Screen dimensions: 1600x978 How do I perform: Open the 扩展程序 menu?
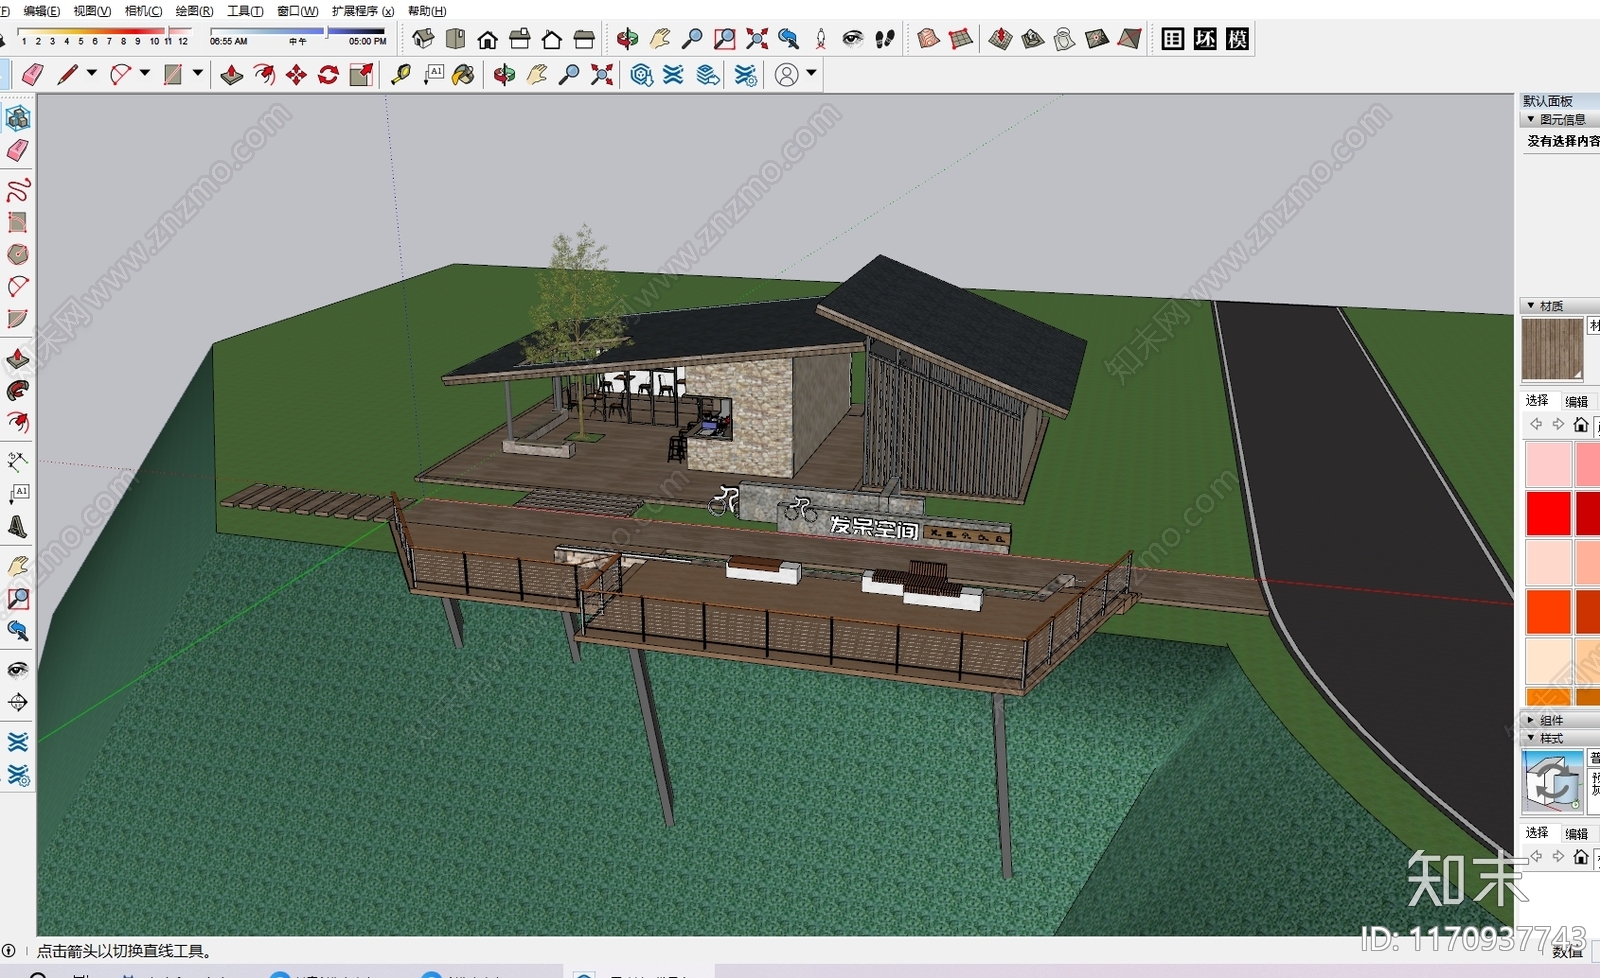363,11
